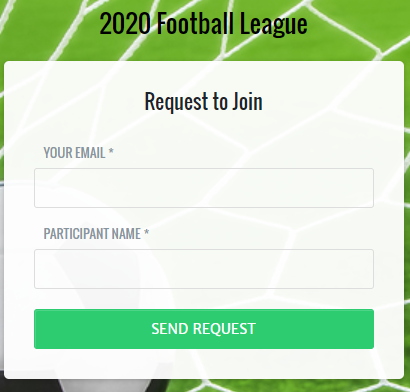Click inside the Your Email input field
The width and height of the screenshot is (410, 392).
tap(204, 188)
